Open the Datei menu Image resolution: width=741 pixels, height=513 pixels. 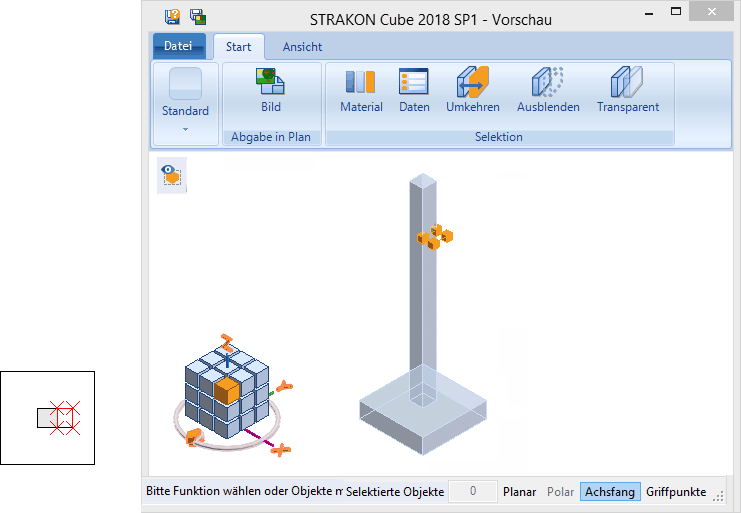179,46
